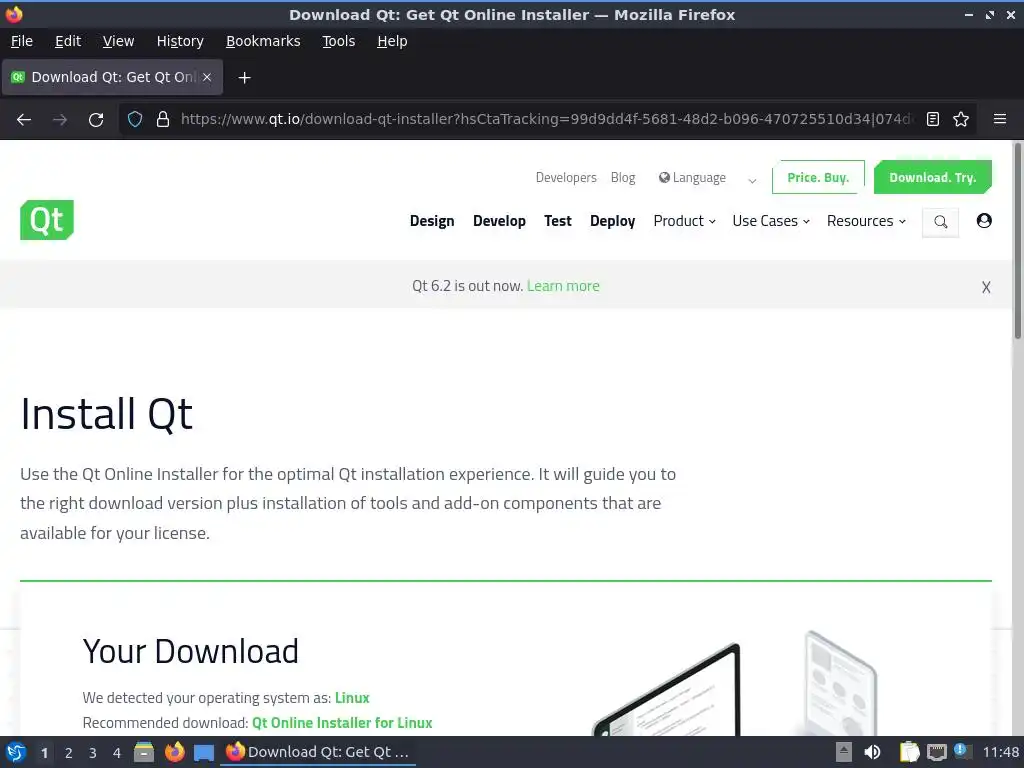The width and height of the screenshot is (1024, 768).
Task: Click the Download Qt taskbar window button
Action: [317, 752]
